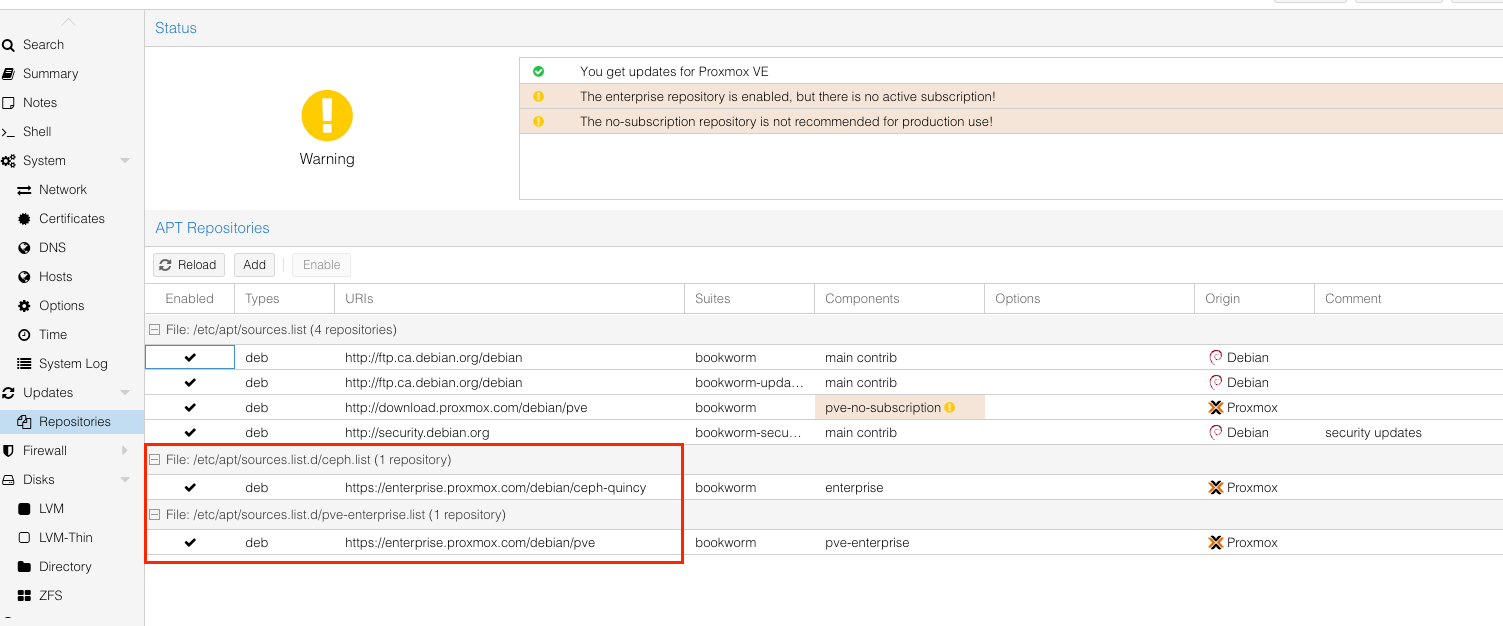Click the Hosts globe icon
This screenshot has height=626, width=1503.
[x=24, y=277]
